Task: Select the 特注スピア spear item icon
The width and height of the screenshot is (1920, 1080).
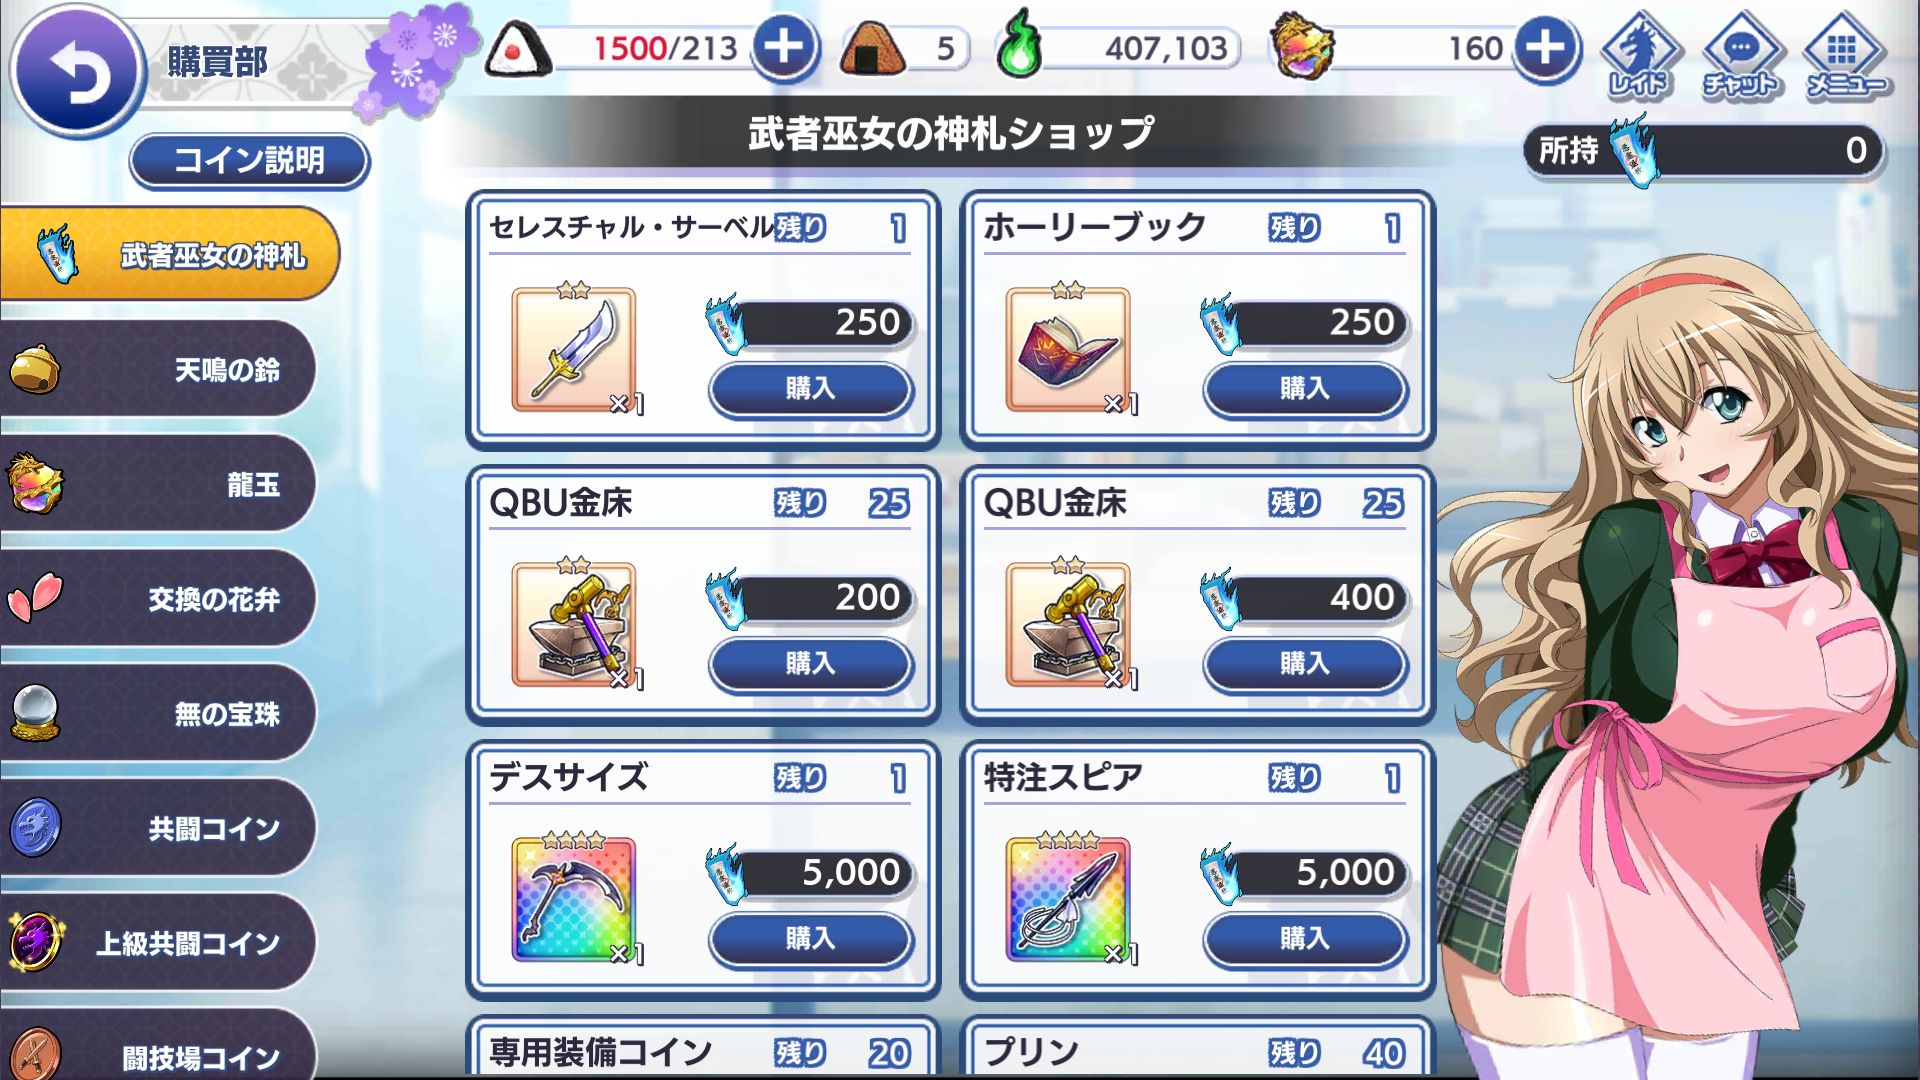Action: tap(1068, 899)
